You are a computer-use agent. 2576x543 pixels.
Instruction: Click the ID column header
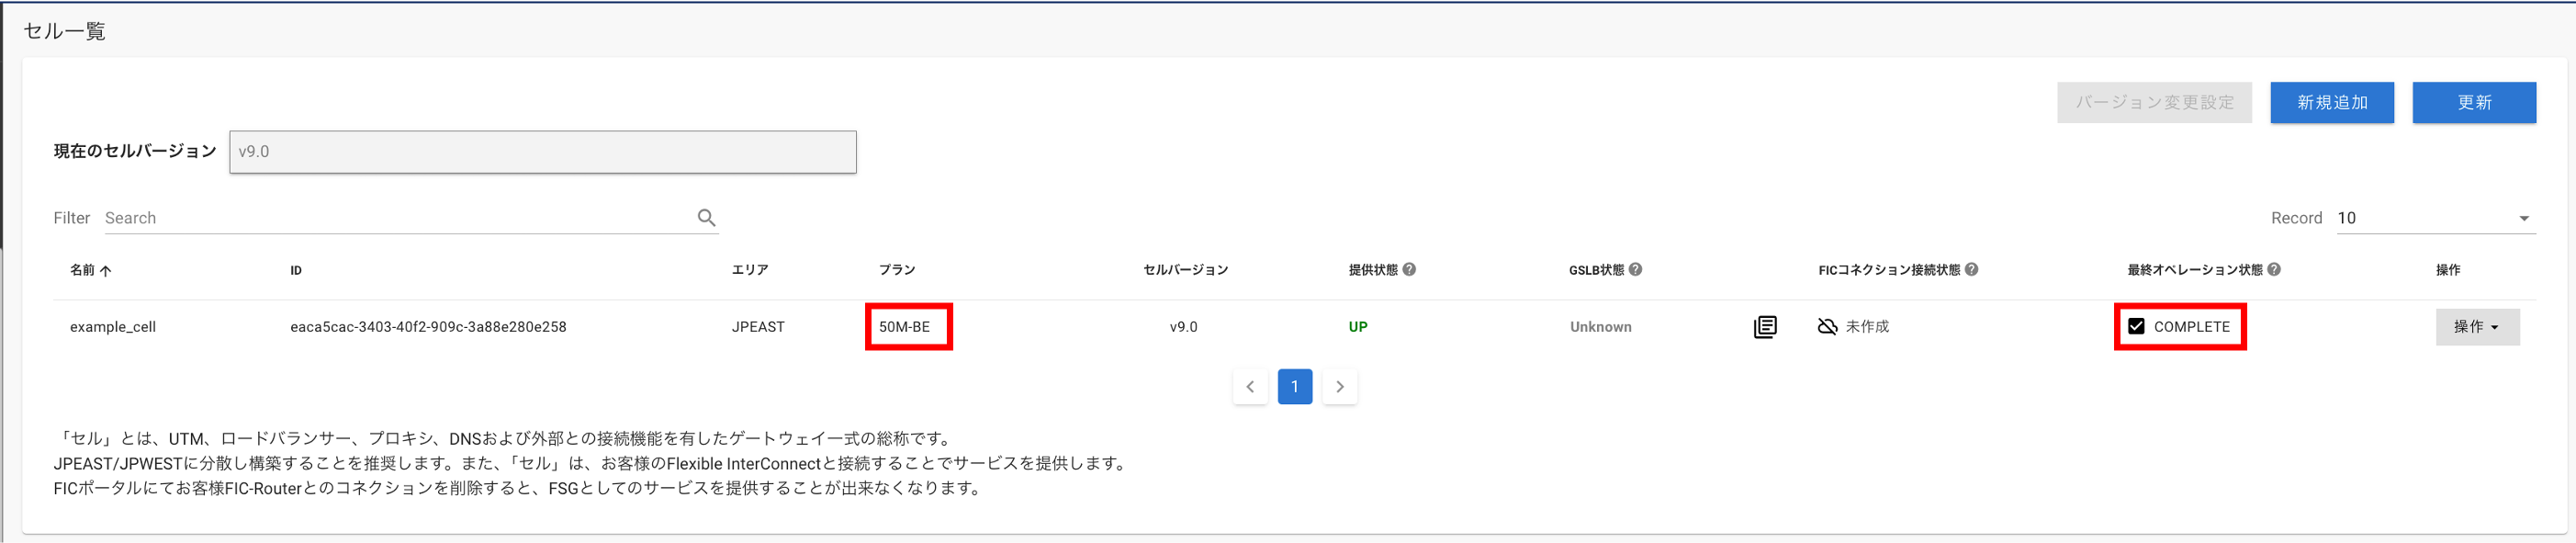pos(296,270)
